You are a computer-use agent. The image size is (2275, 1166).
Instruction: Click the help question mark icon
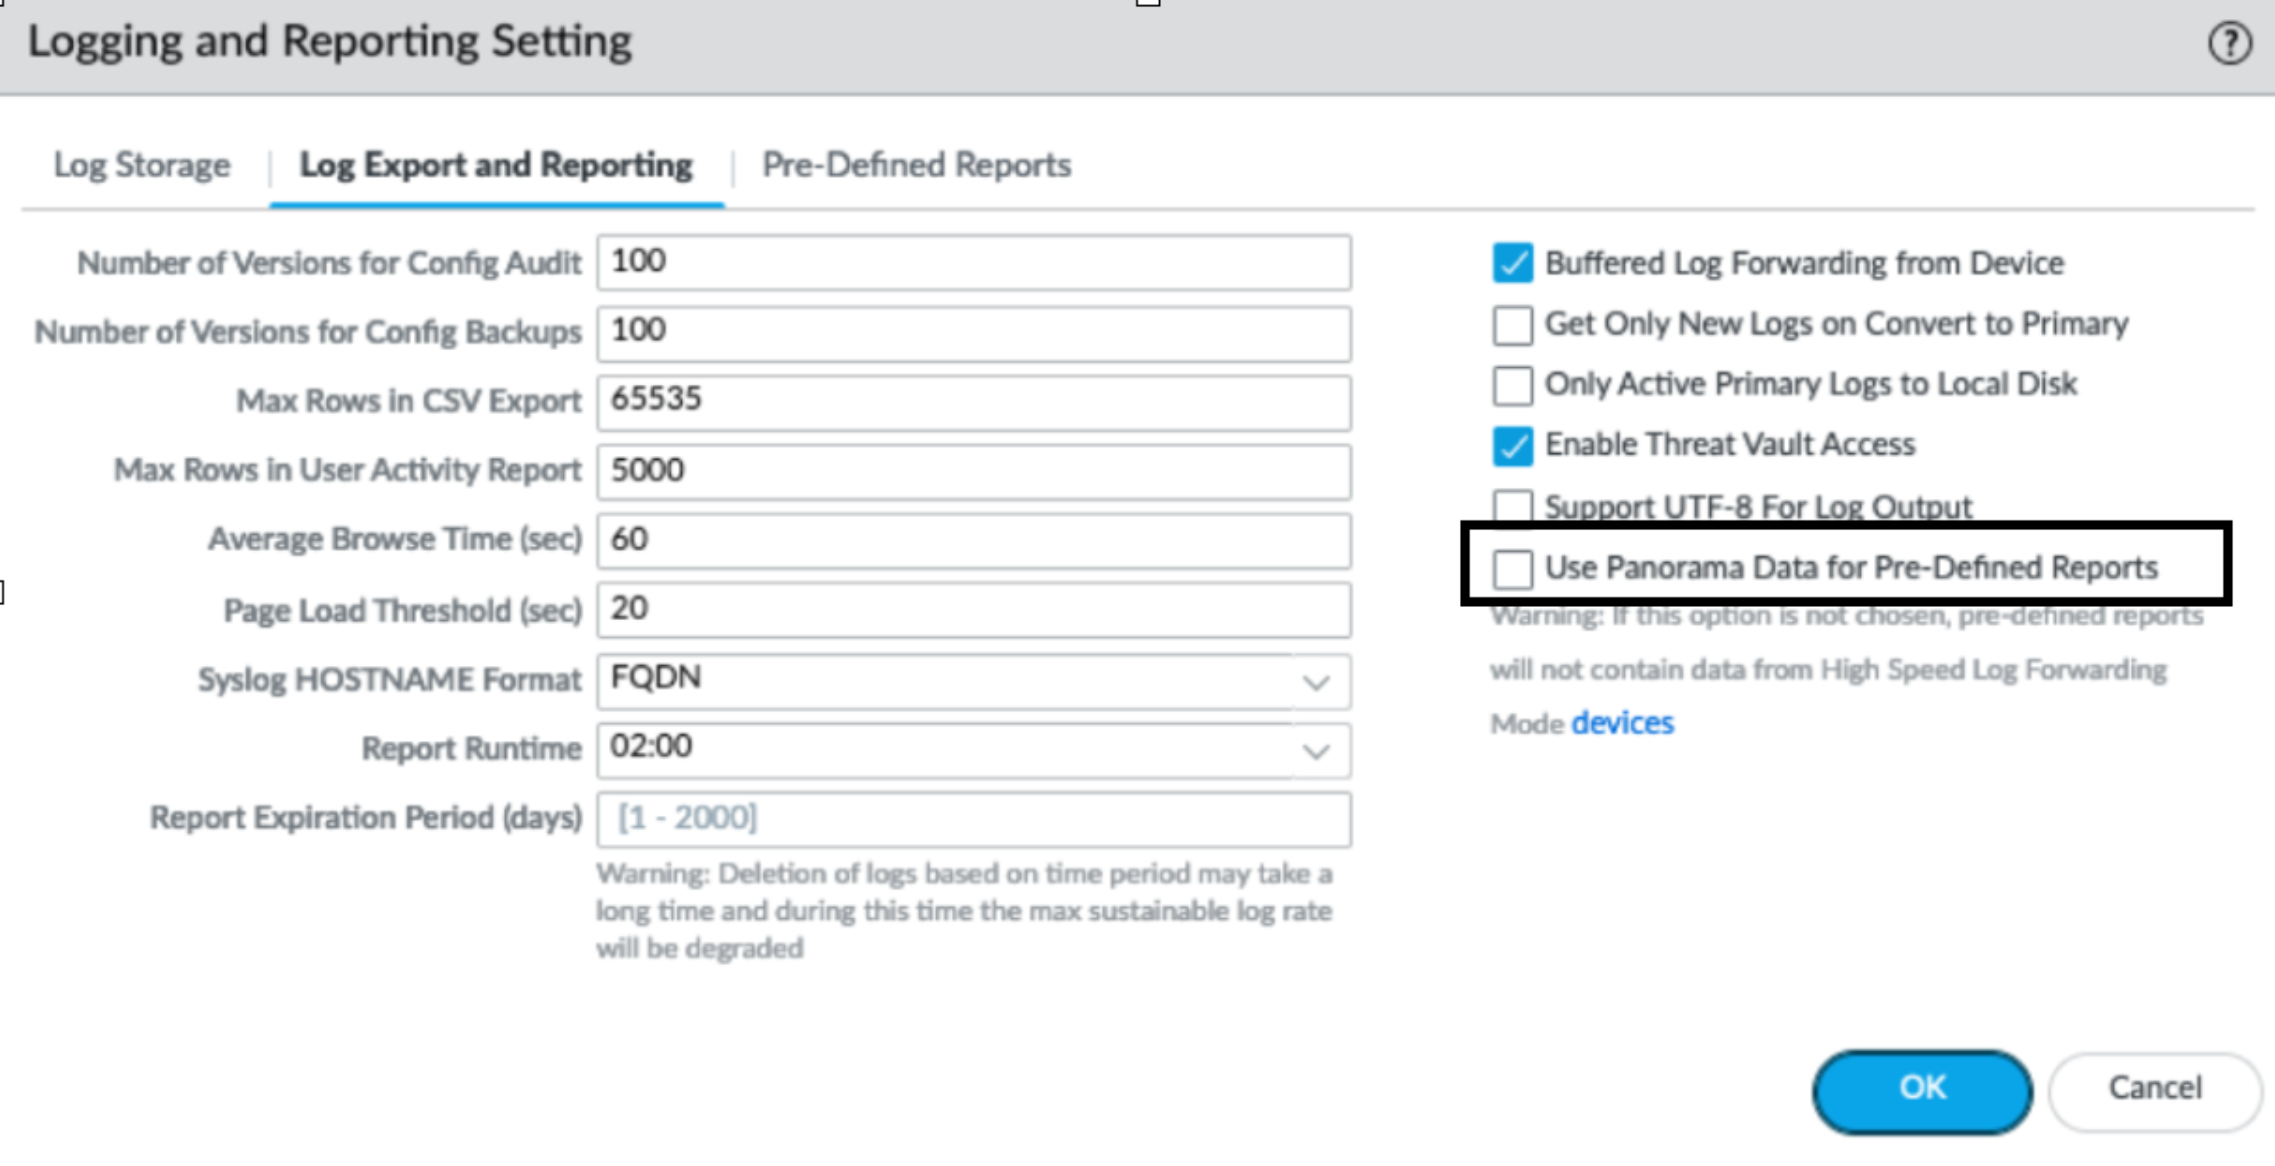click(2229, 44)
